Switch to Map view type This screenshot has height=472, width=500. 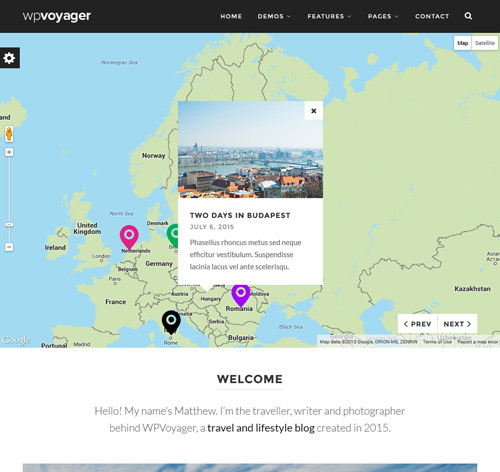tap(463, 43)
